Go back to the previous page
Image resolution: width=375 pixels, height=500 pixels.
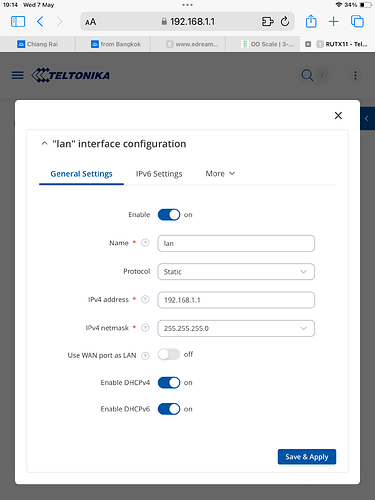(x=40, y=22)
